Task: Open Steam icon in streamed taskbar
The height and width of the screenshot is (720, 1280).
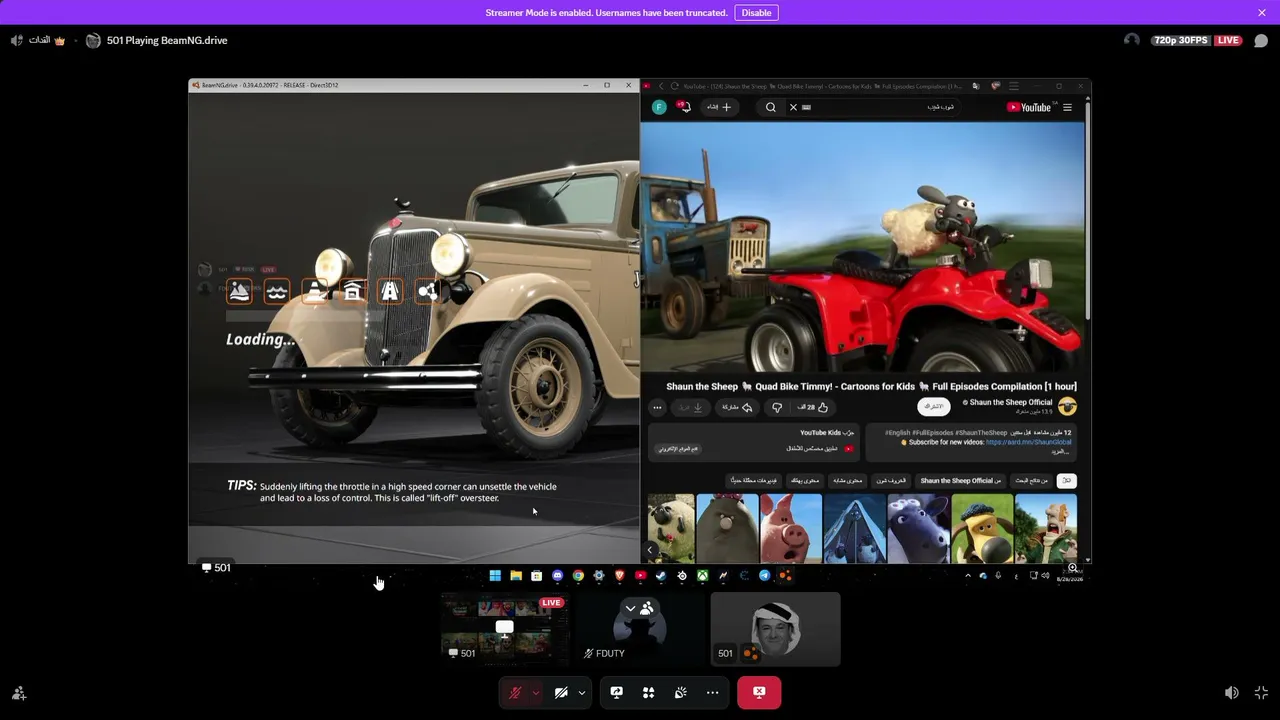Action: pos(661,576)
